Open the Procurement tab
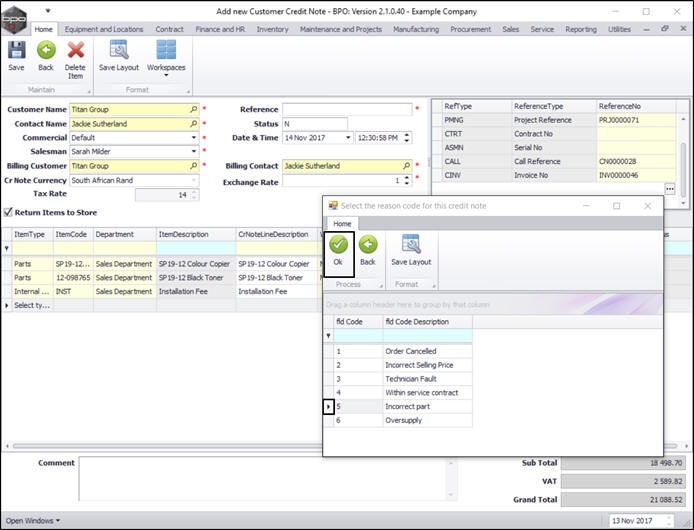 coord(470,29)
